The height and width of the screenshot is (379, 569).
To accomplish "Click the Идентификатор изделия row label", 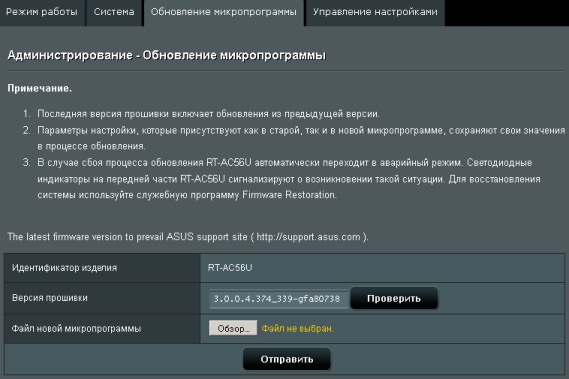I will [65, 268].
